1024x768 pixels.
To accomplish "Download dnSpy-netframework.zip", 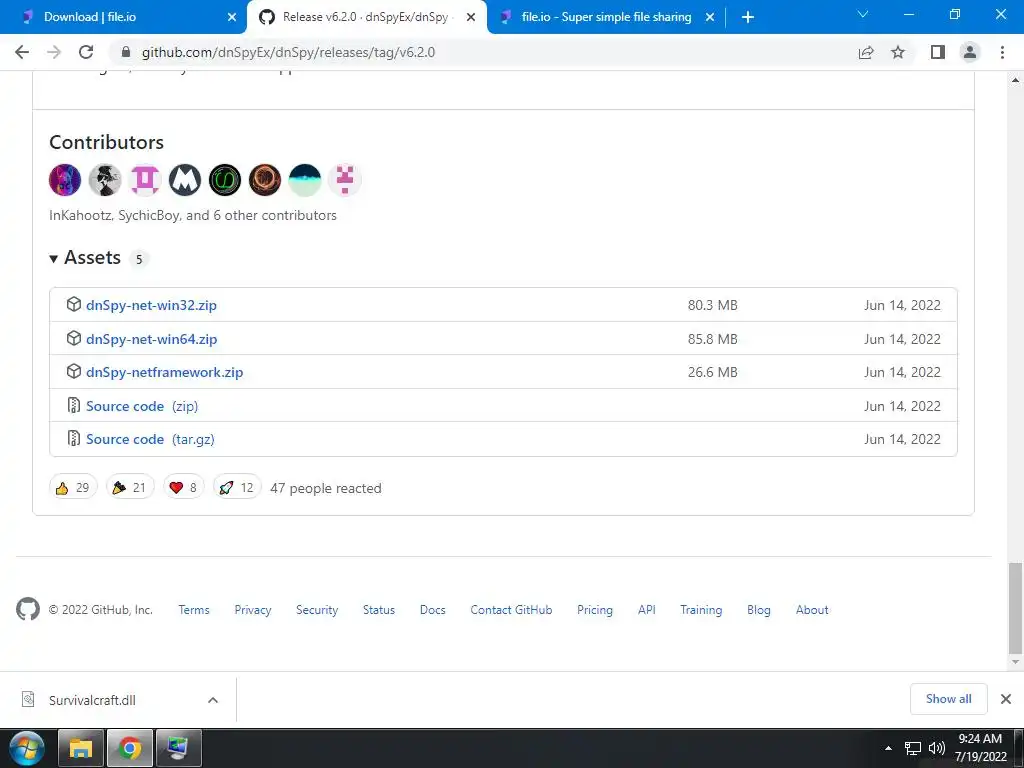I will pyautogui.click(x=164, y=372).
